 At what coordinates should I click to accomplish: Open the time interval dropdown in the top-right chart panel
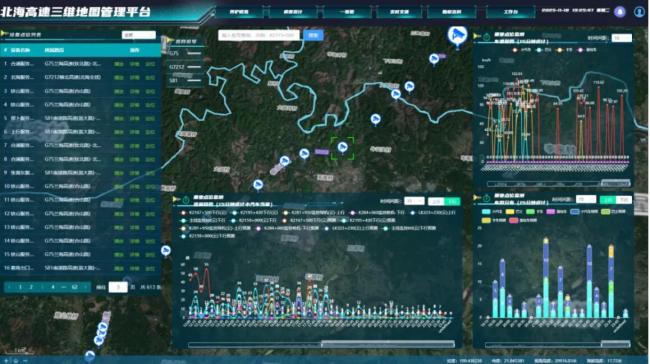click(622, 38)
